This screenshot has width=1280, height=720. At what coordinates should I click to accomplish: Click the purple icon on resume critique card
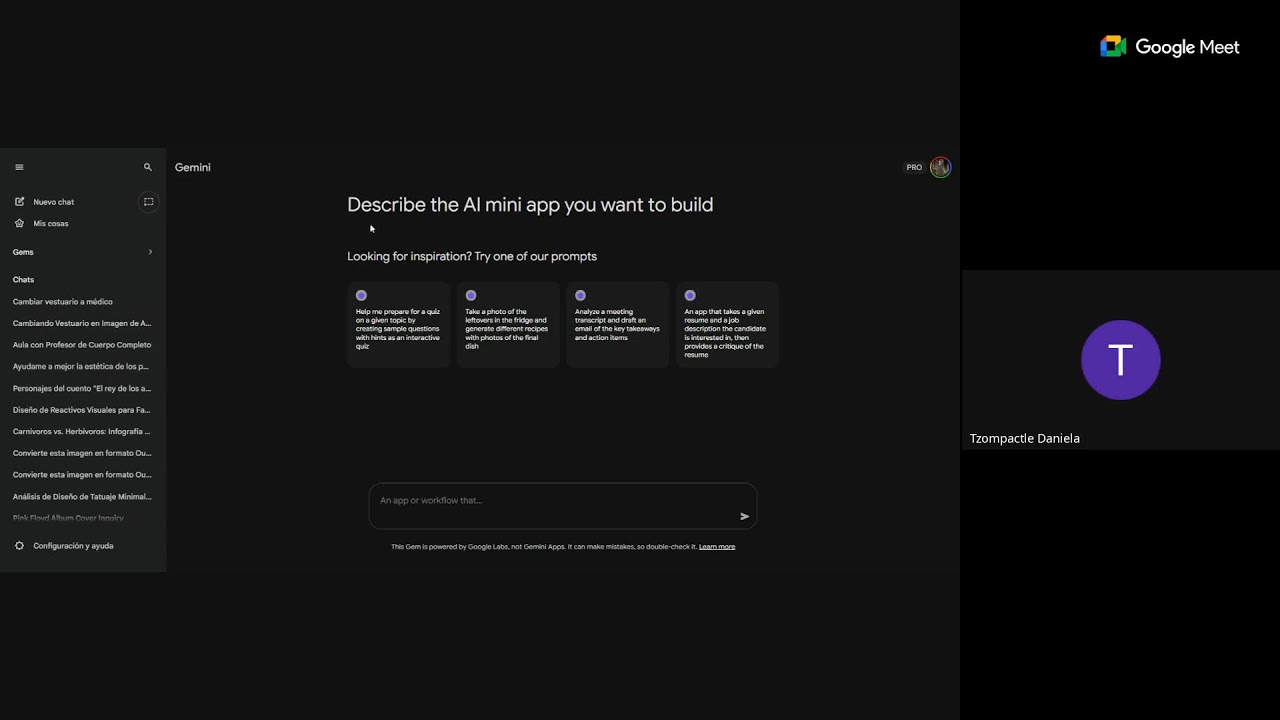[x=690, y=295]
